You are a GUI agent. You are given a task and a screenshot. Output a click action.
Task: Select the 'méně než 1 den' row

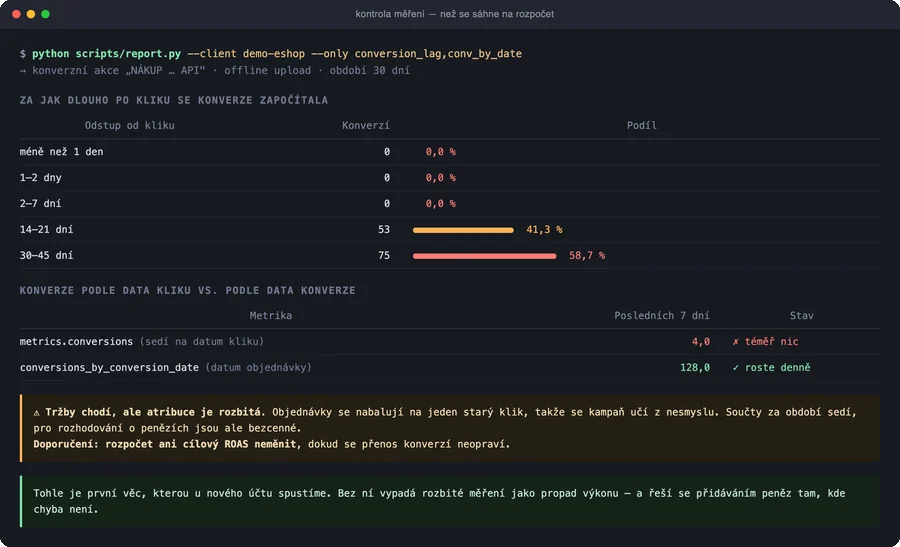click(449, 152)
